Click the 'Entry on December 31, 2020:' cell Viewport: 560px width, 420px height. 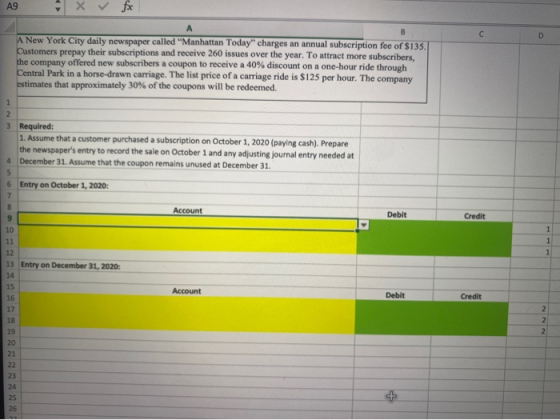[x=70, y=265]
